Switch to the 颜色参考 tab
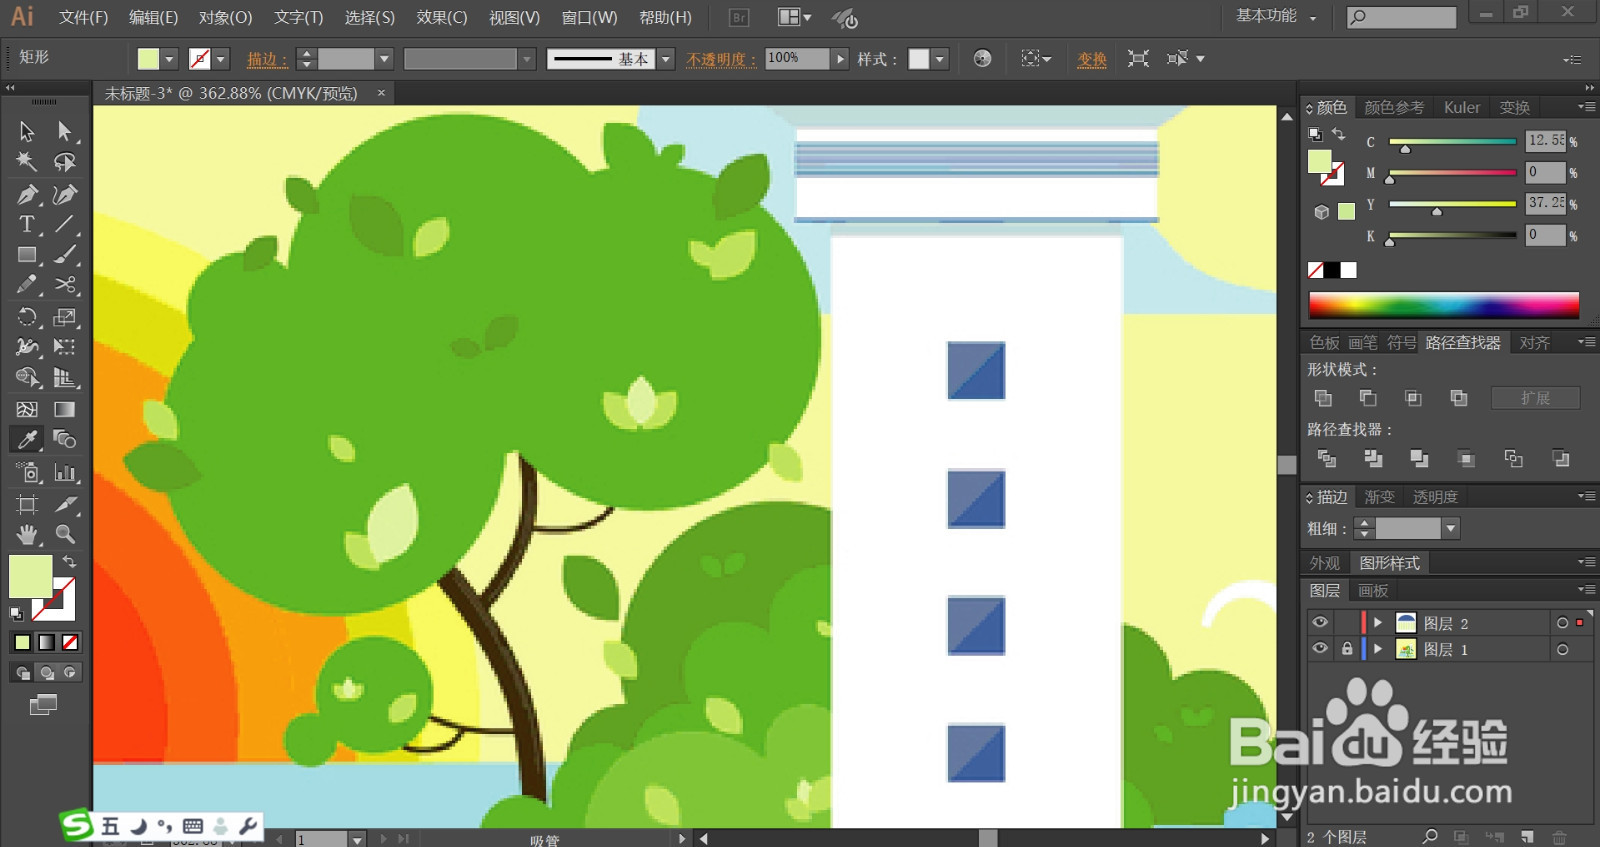Screen dimensions: 1600x847 (x=1394, y=107)
